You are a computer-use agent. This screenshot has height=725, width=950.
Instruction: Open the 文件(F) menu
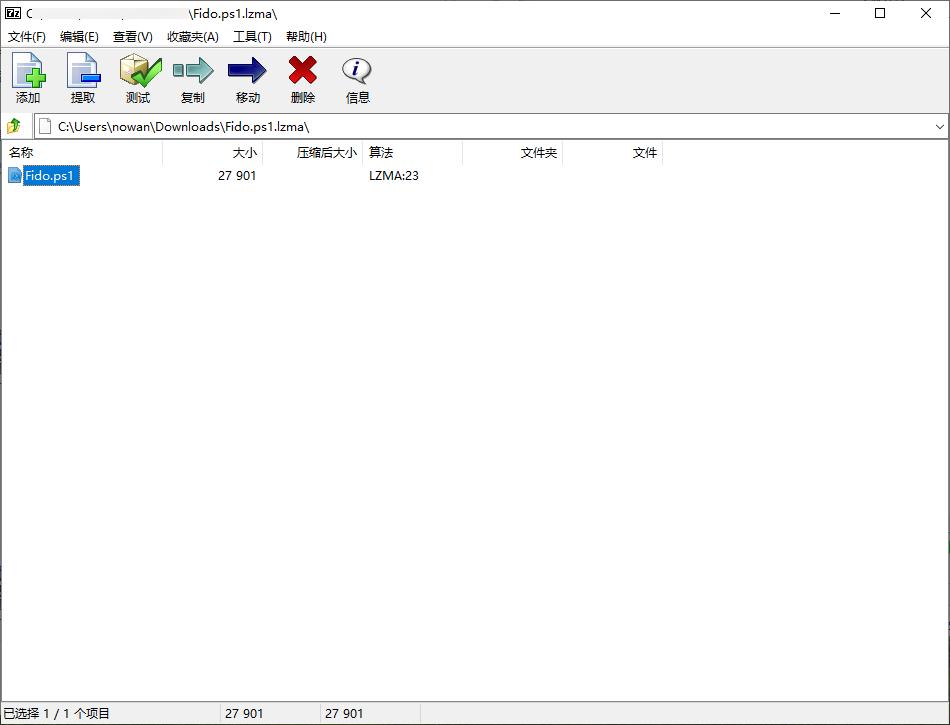point(26,36)
